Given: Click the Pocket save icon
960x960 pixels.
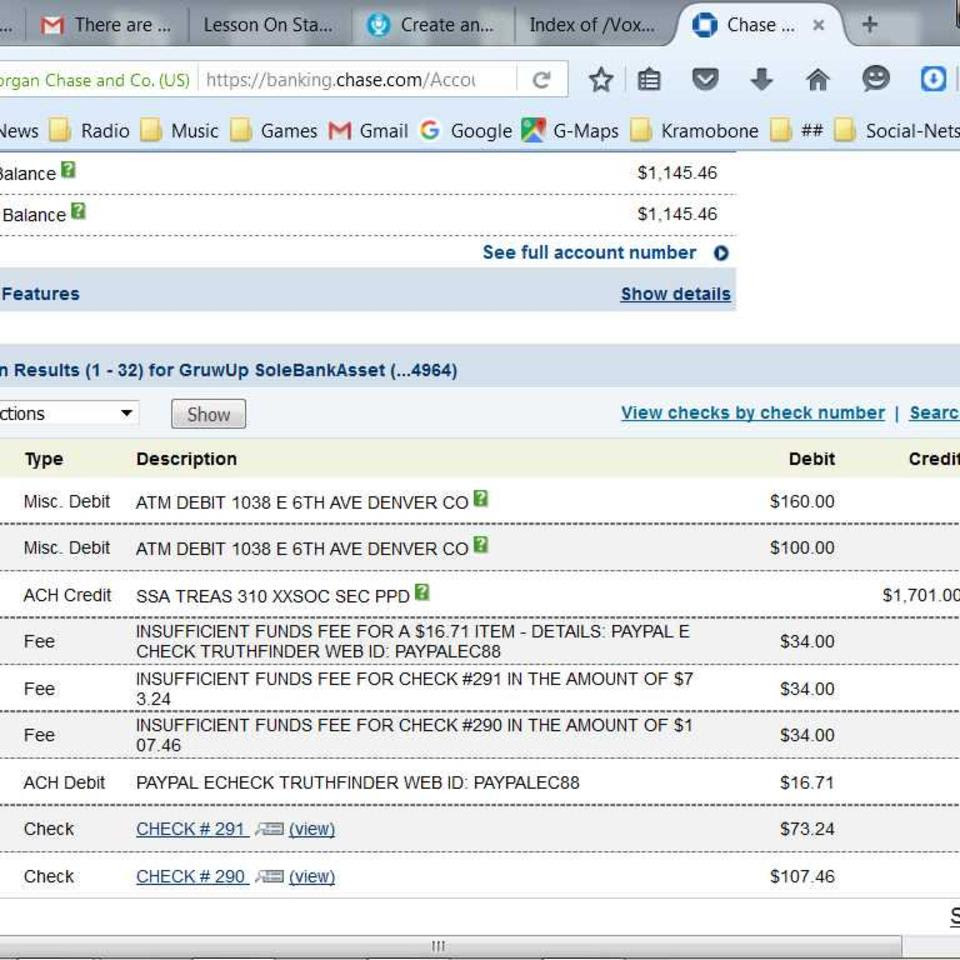Looking at the screenshot, I should 705,80.
